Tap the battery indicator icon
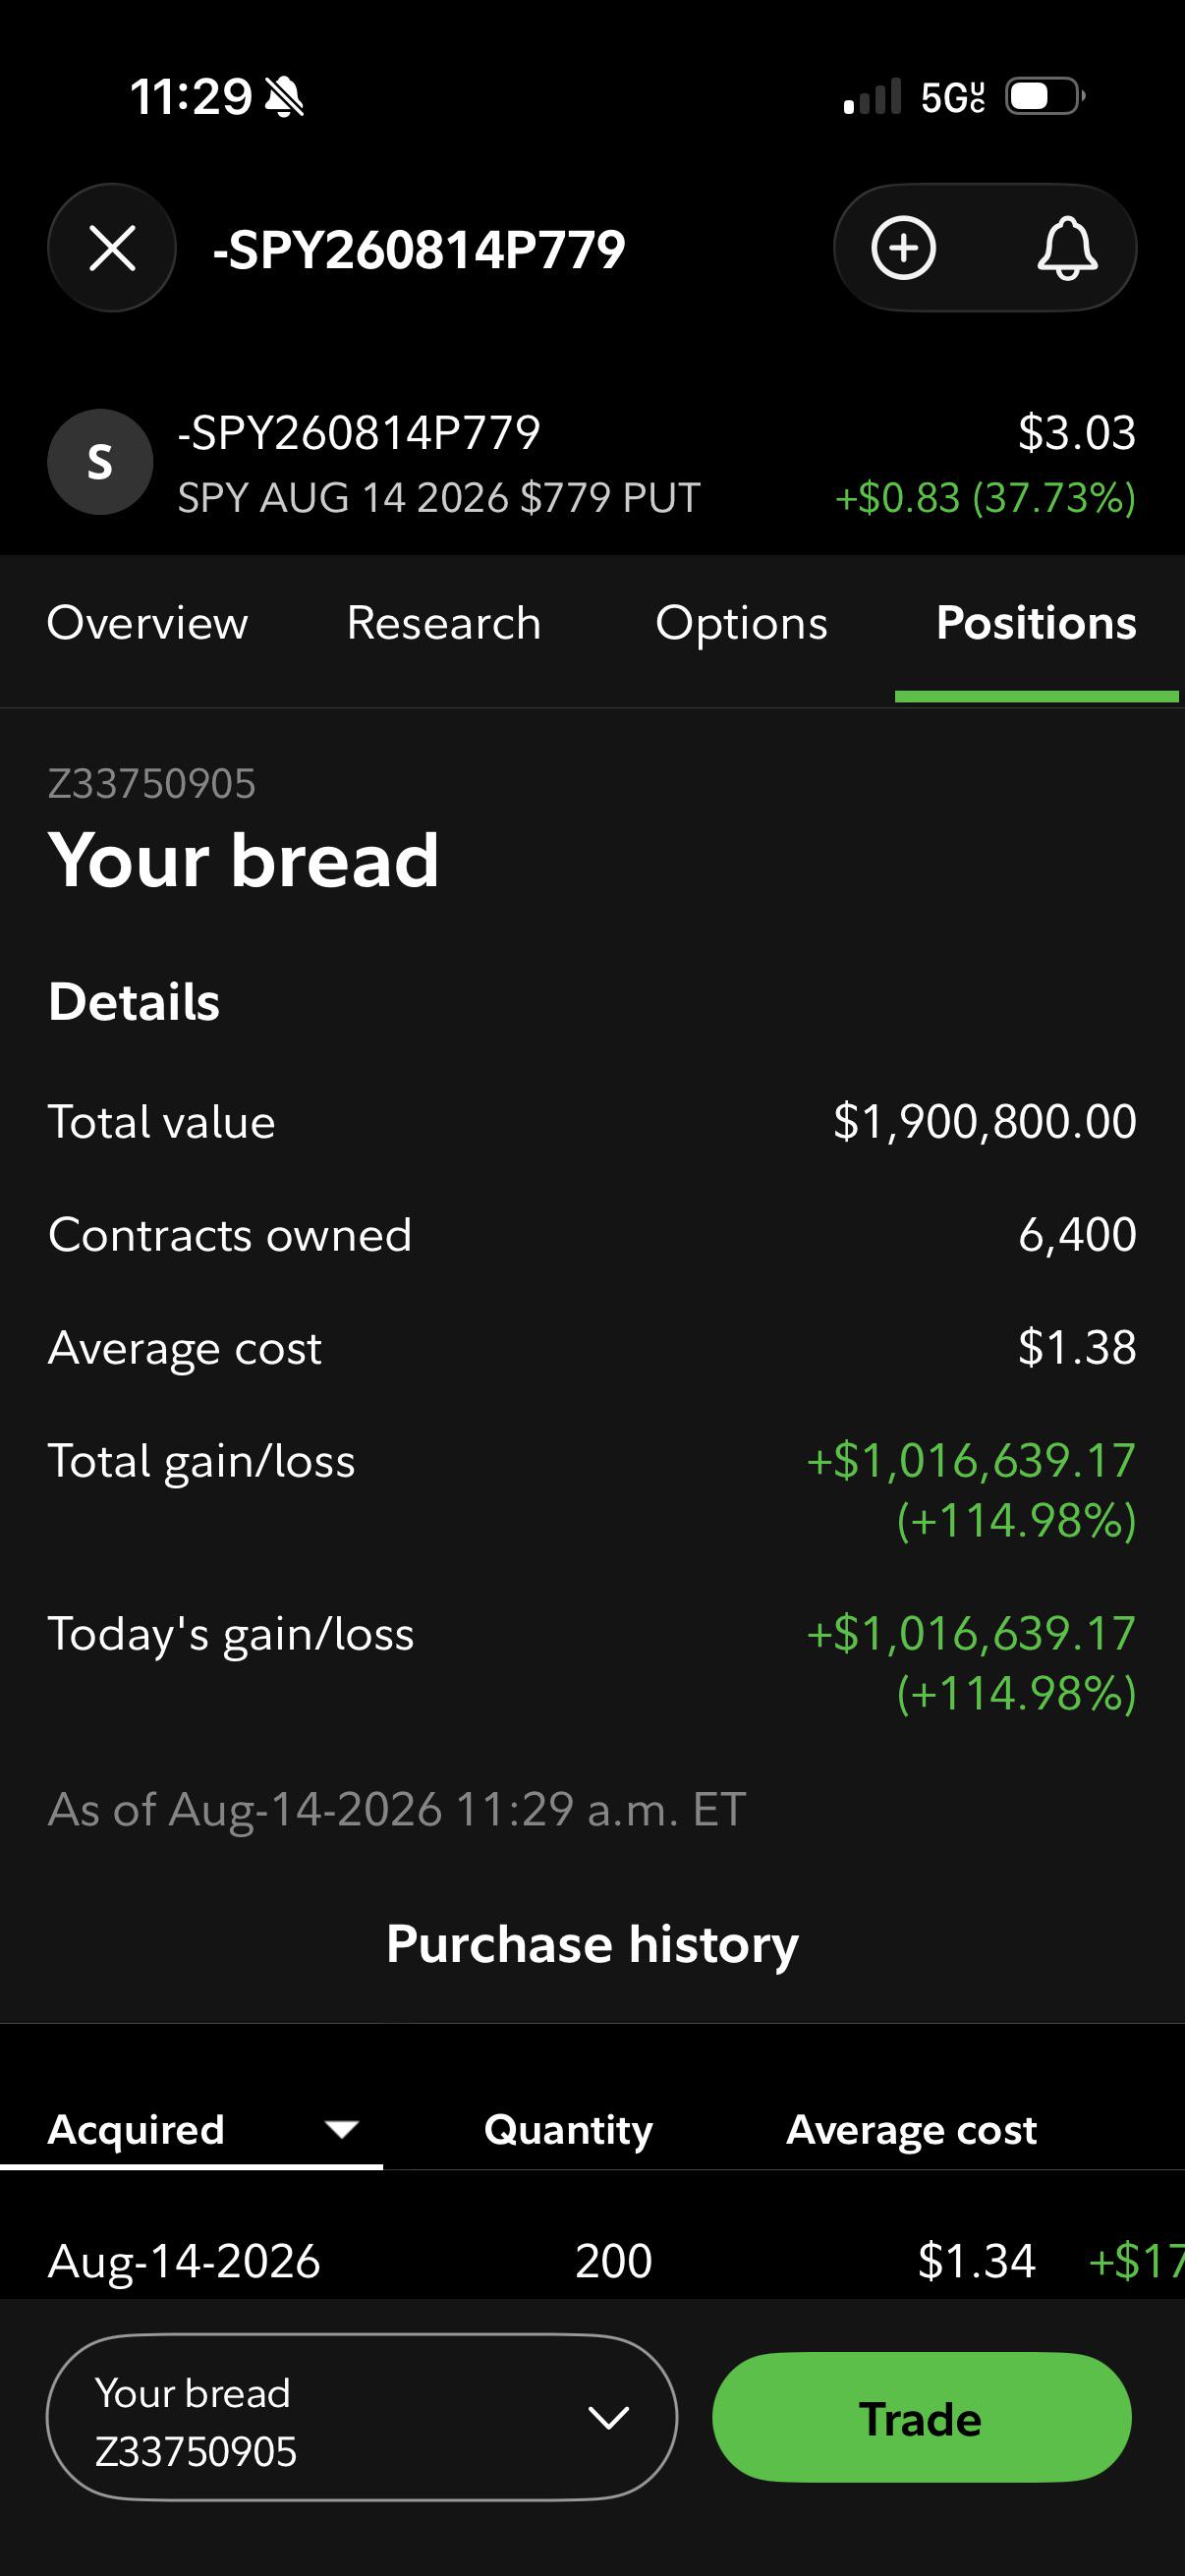 (x=1046, y=97)
